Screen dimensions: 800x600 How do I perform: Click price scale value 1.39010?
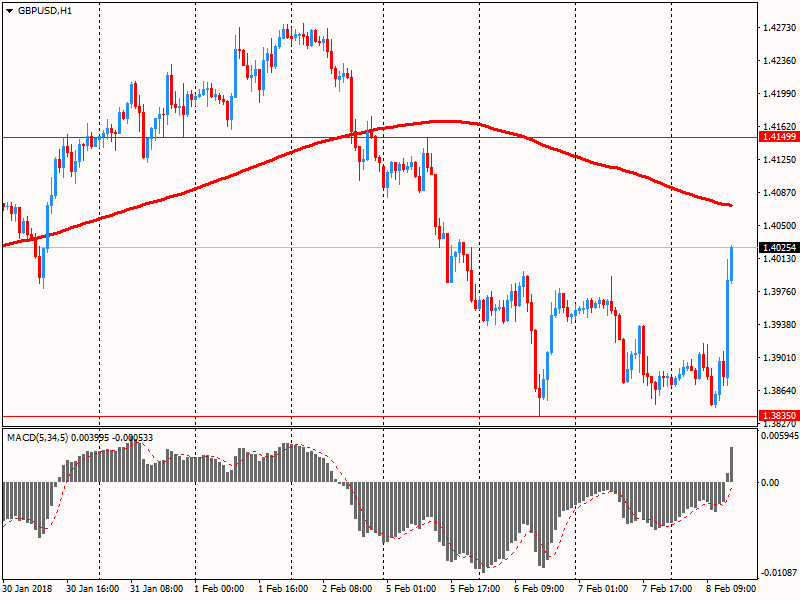(779, 358)
